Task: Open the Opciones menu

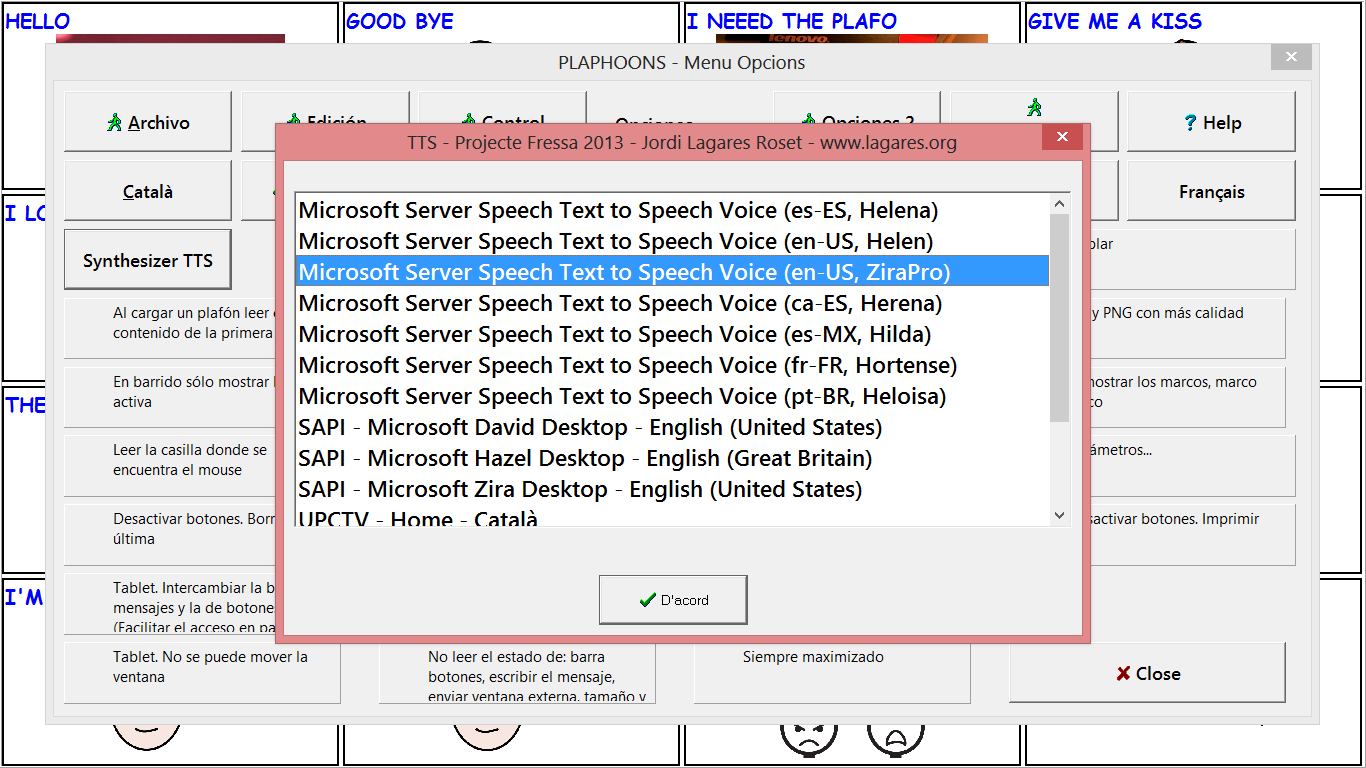Action: tap(679, 108)
